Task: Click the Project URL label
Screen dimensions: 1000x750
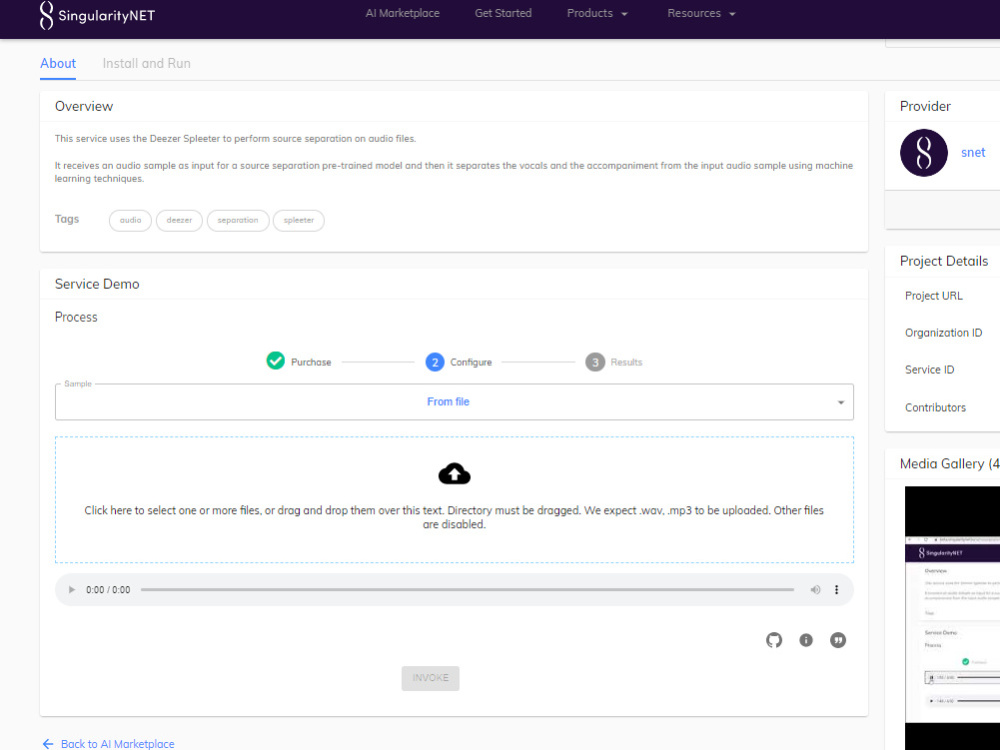Action: click(934, 296)
